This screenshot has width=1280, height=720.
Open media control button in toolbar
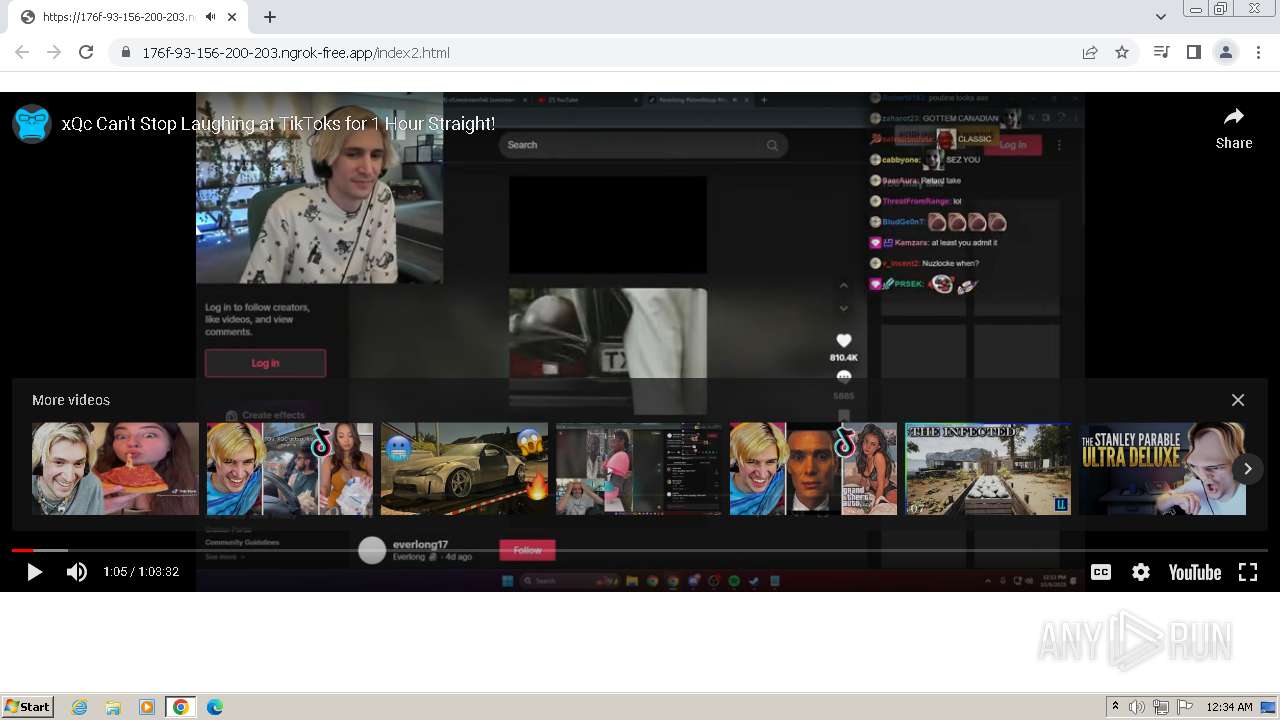pos(1162,52)
